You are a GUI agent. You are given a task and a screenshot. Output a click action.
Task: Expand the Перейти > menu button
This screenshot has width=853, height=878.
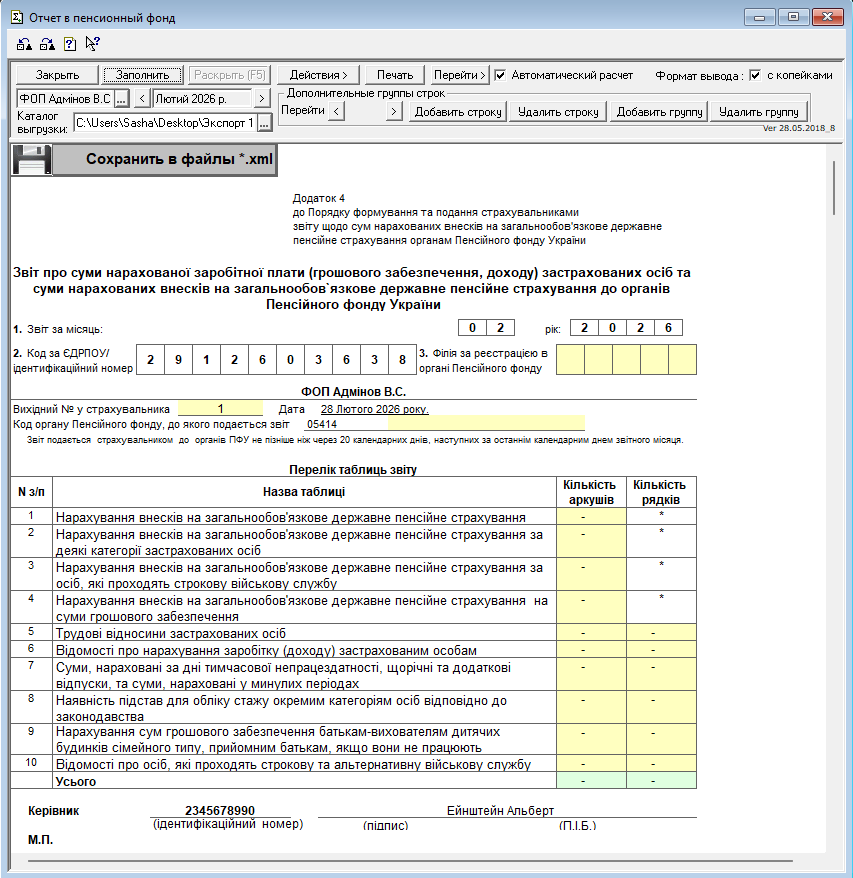pyautogui.click(x=459, y=75)
